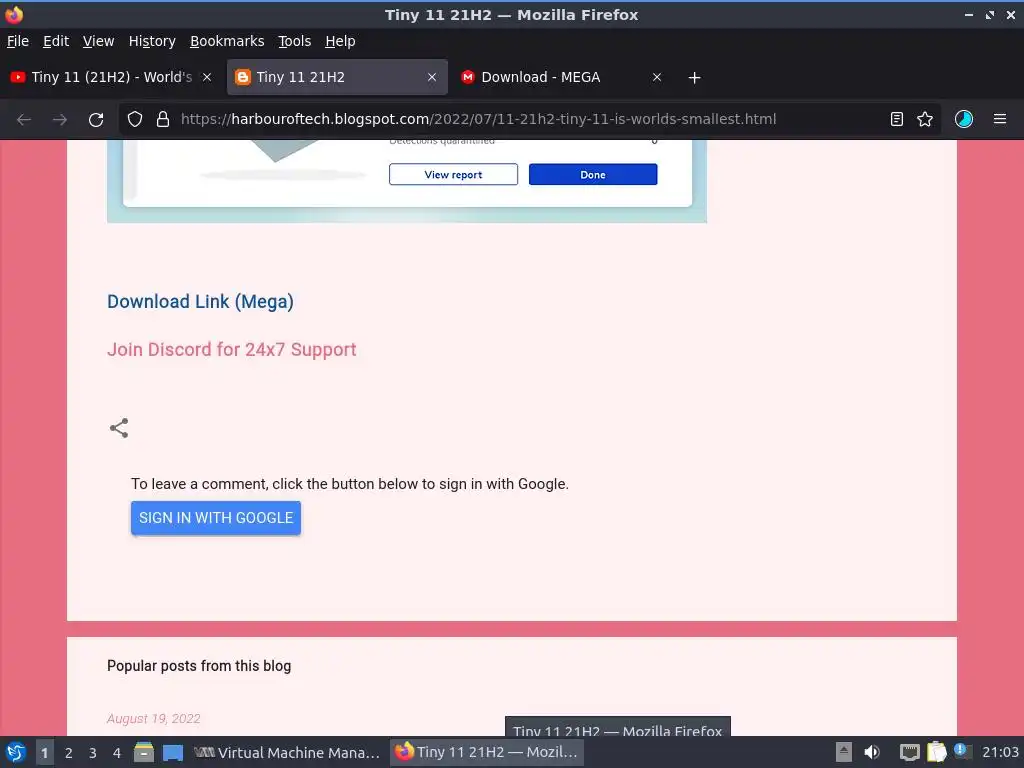Reload the current page

point(96,120)
